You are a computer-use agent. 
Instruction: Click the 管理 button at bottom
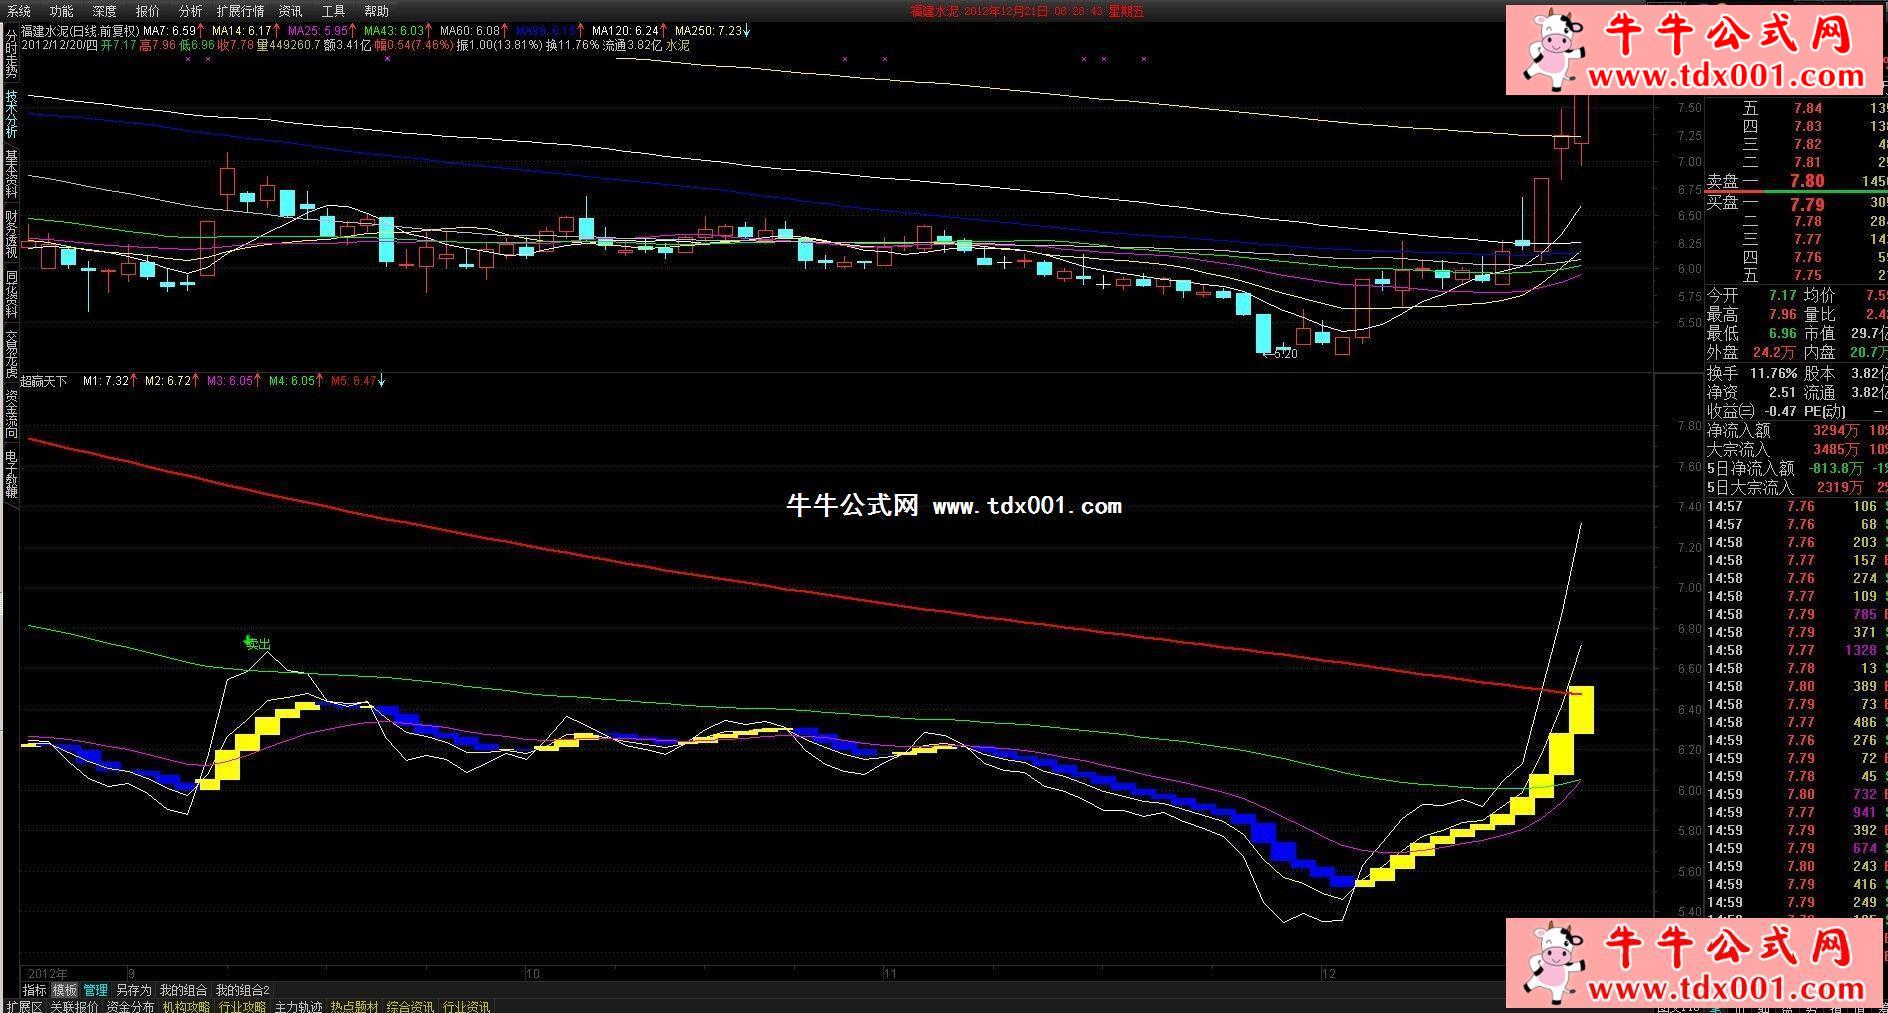point(95,990)
